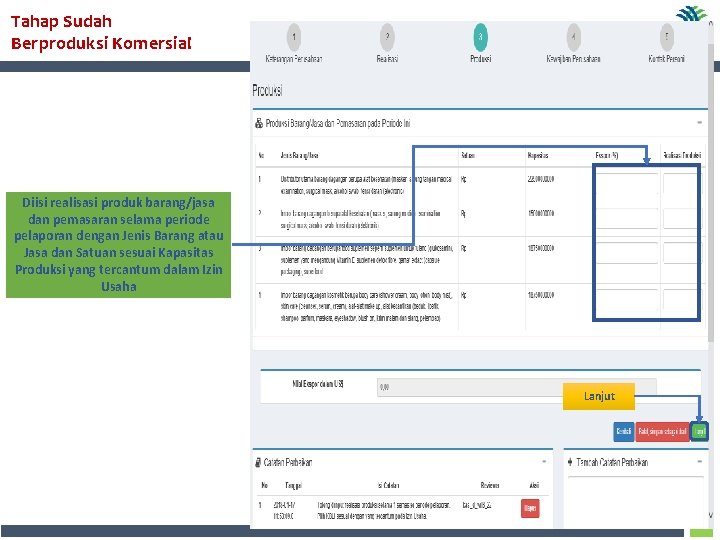Click the red Hapus button in Catatan row
The width and height of the screenshot is (720, 540).
pos(530,508)
